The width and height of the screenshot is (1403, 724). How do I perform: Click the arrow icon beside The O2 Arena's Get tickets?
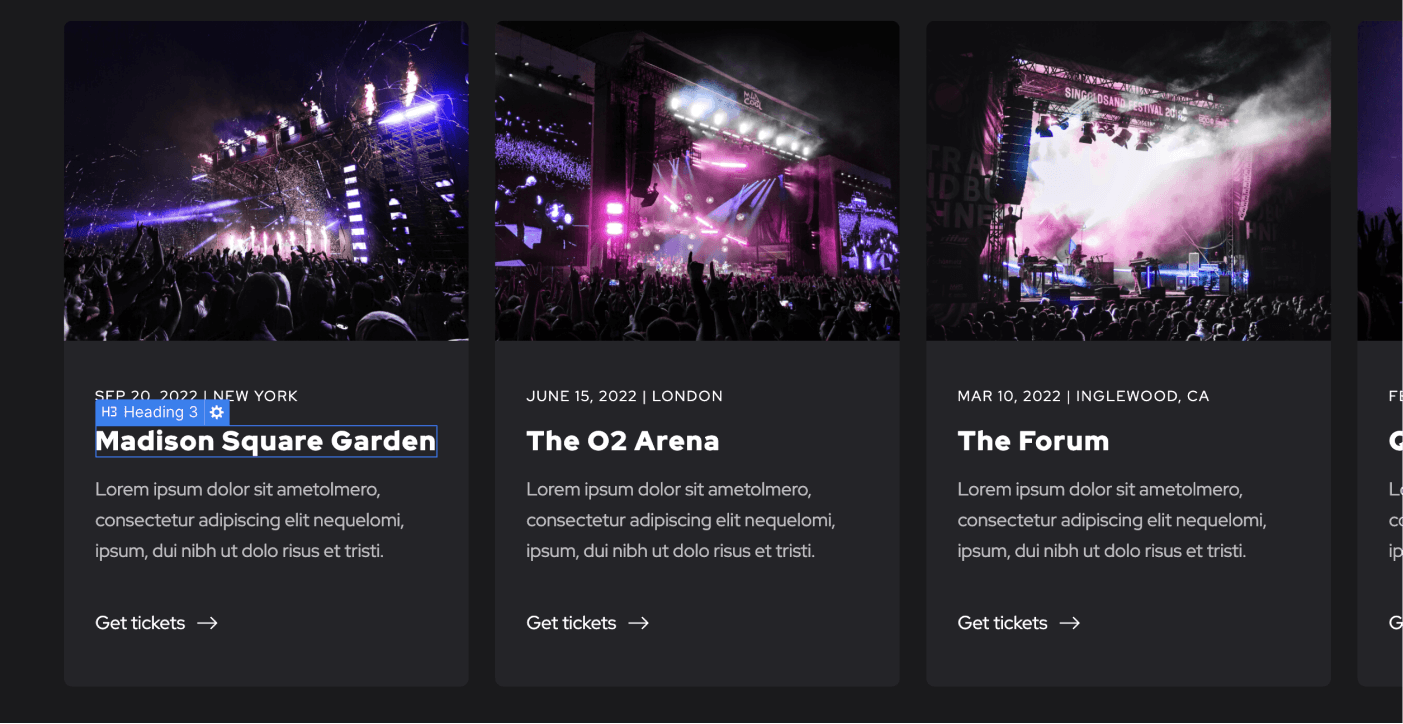click(x=638, y=622)
